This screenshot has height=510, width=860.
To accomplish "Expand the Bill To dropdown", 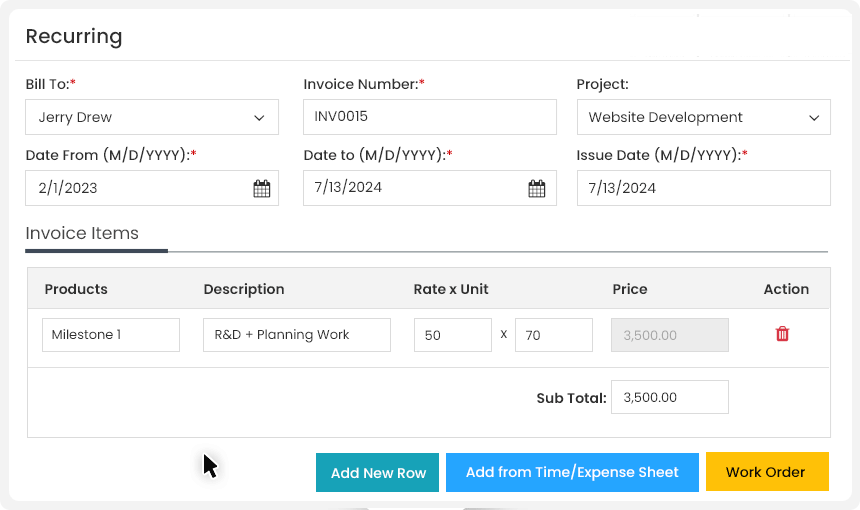I will click(x=152, y=117).
